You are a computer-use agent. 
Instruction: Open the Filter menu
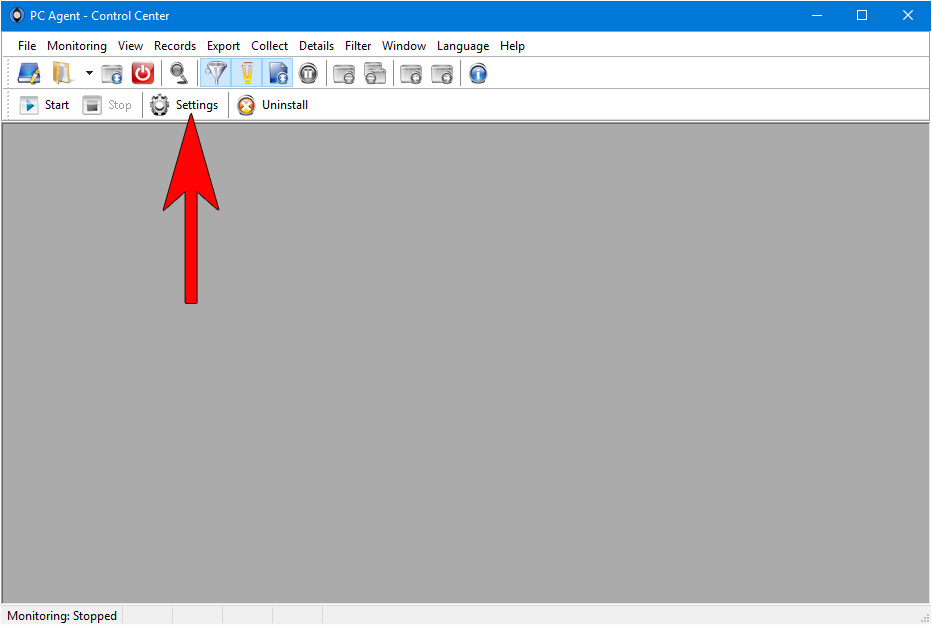point(358,46)
